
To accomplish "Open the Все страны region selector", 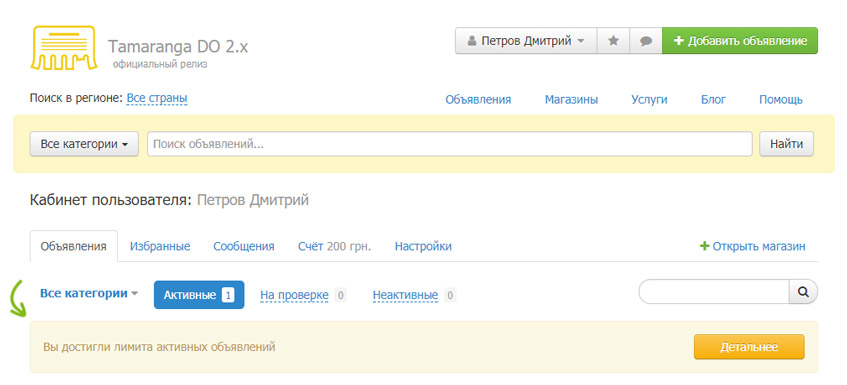I will click(157, 99).
